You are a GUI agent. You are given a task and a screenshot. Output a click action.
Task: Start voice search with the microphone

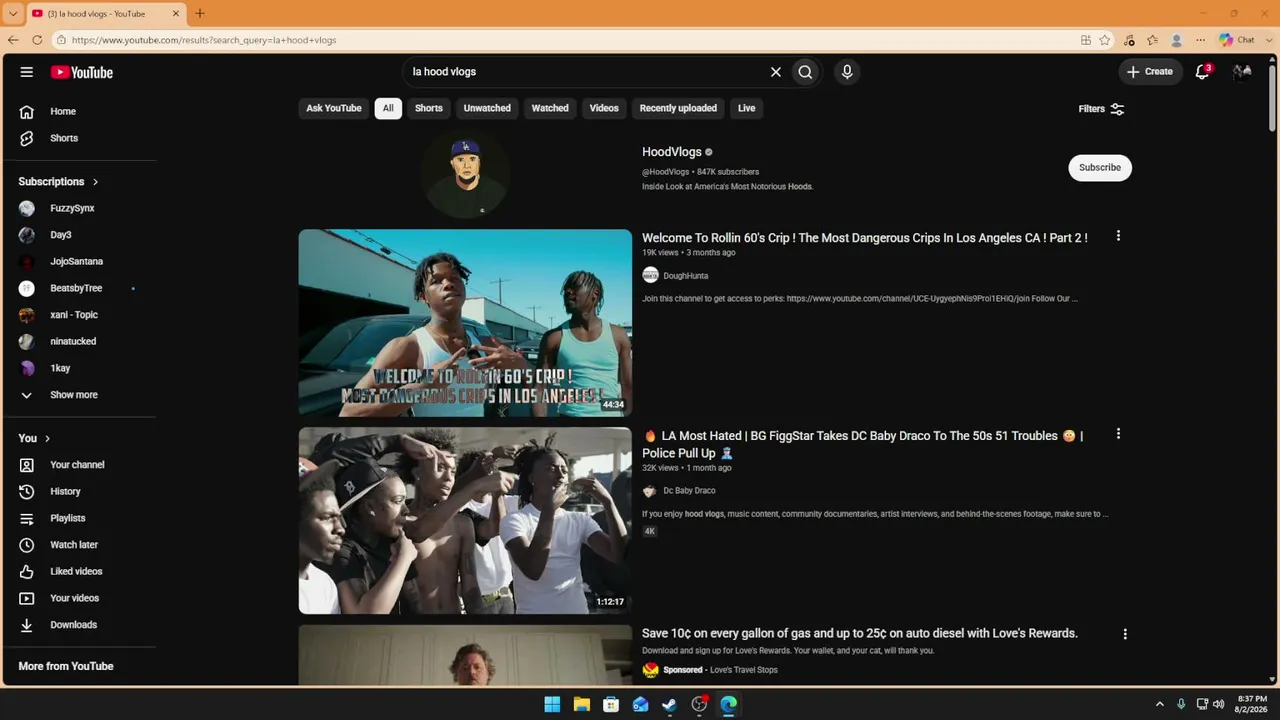pyautogui.click(x=847, y=72)
